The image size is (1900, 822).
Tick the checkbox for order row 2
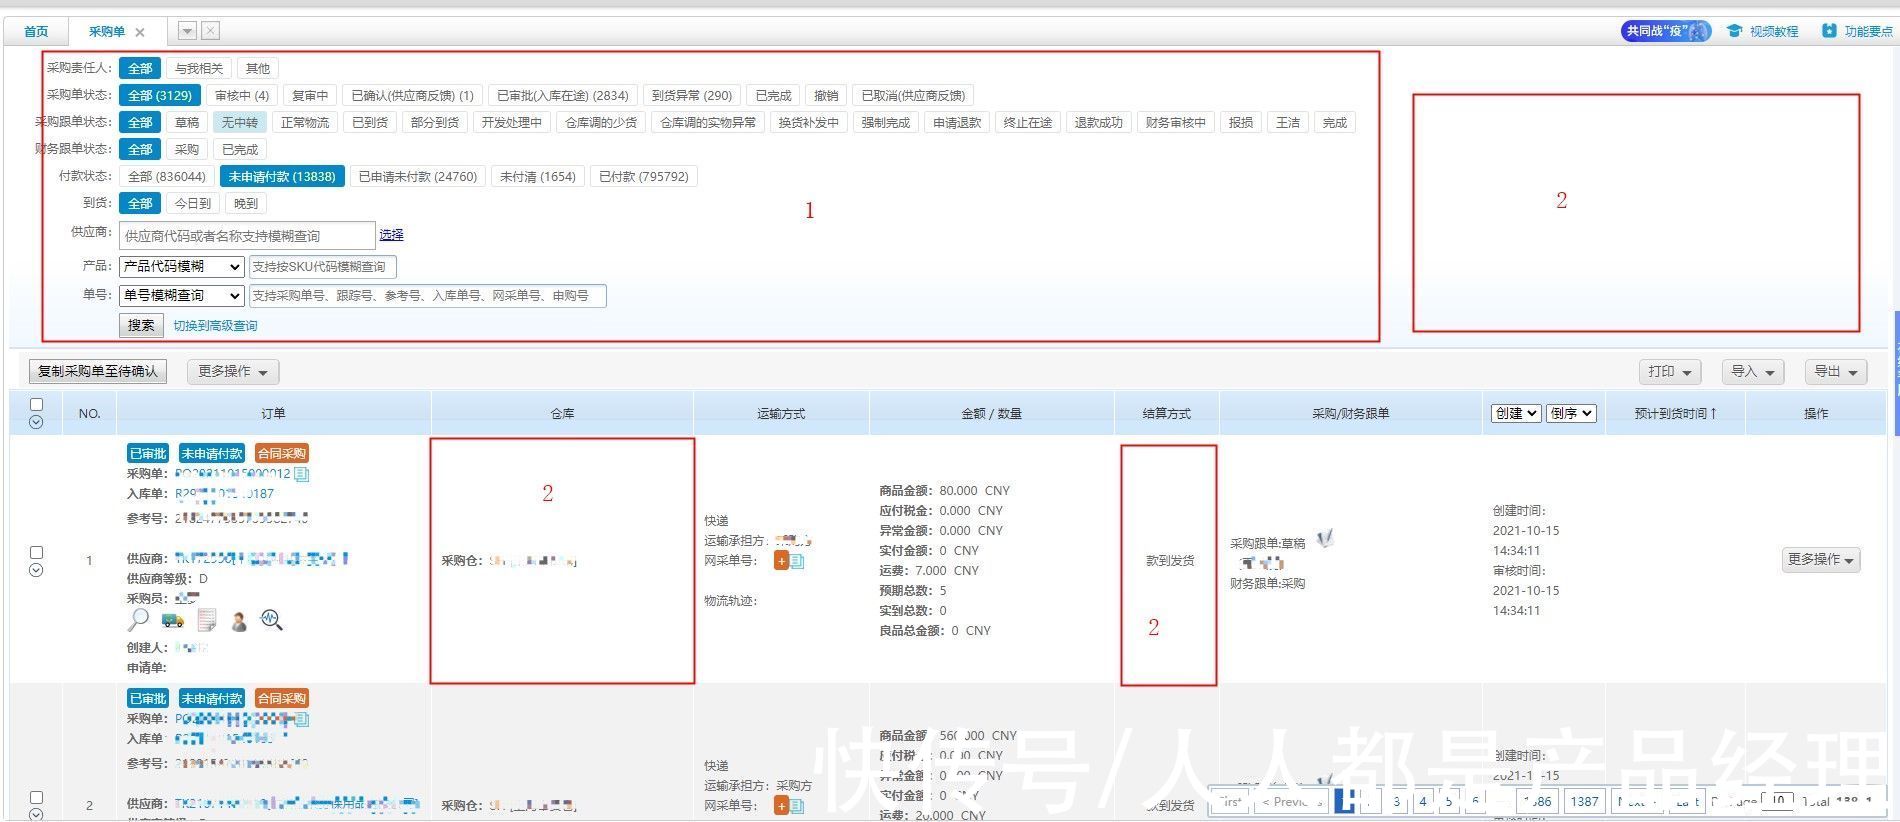[37, 797]
